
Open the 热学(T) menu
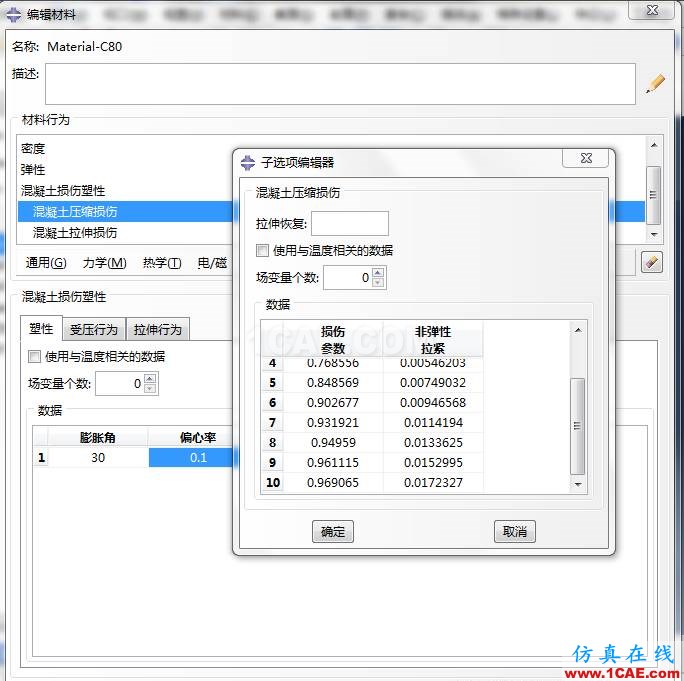click(x=162, y=263)
